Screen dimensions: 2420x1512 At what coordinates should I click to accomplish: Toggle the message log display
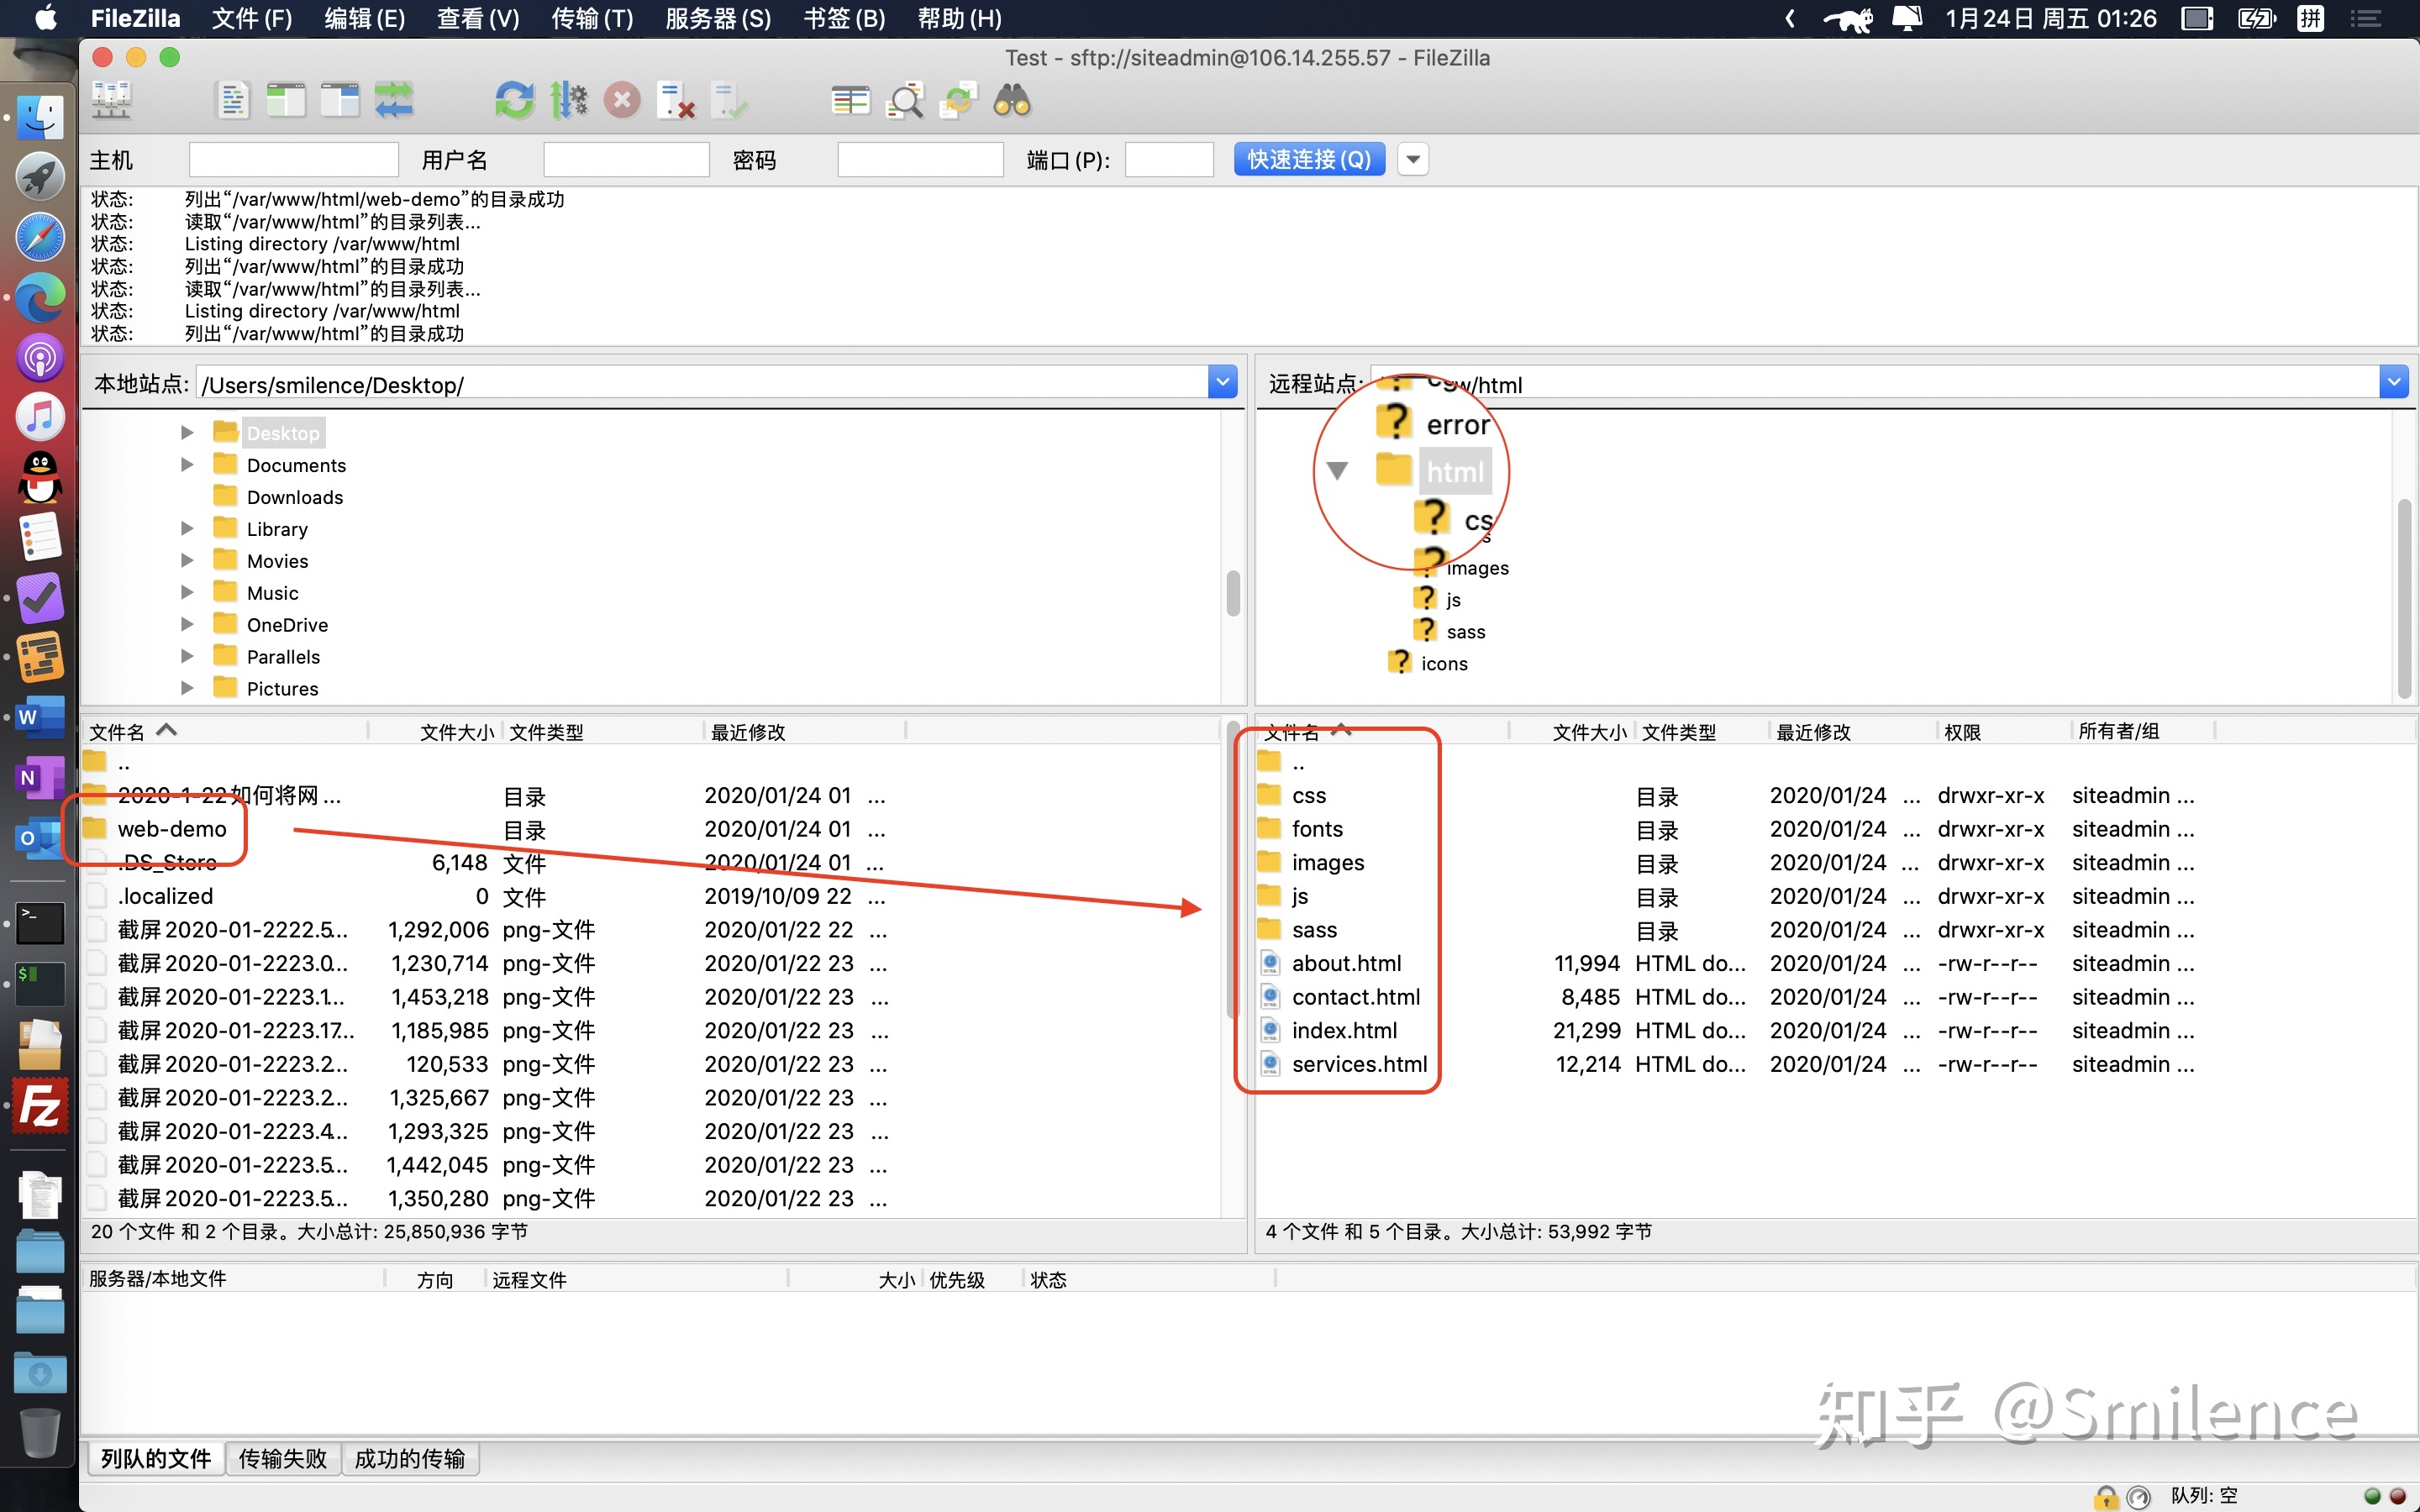coord(232,99)
